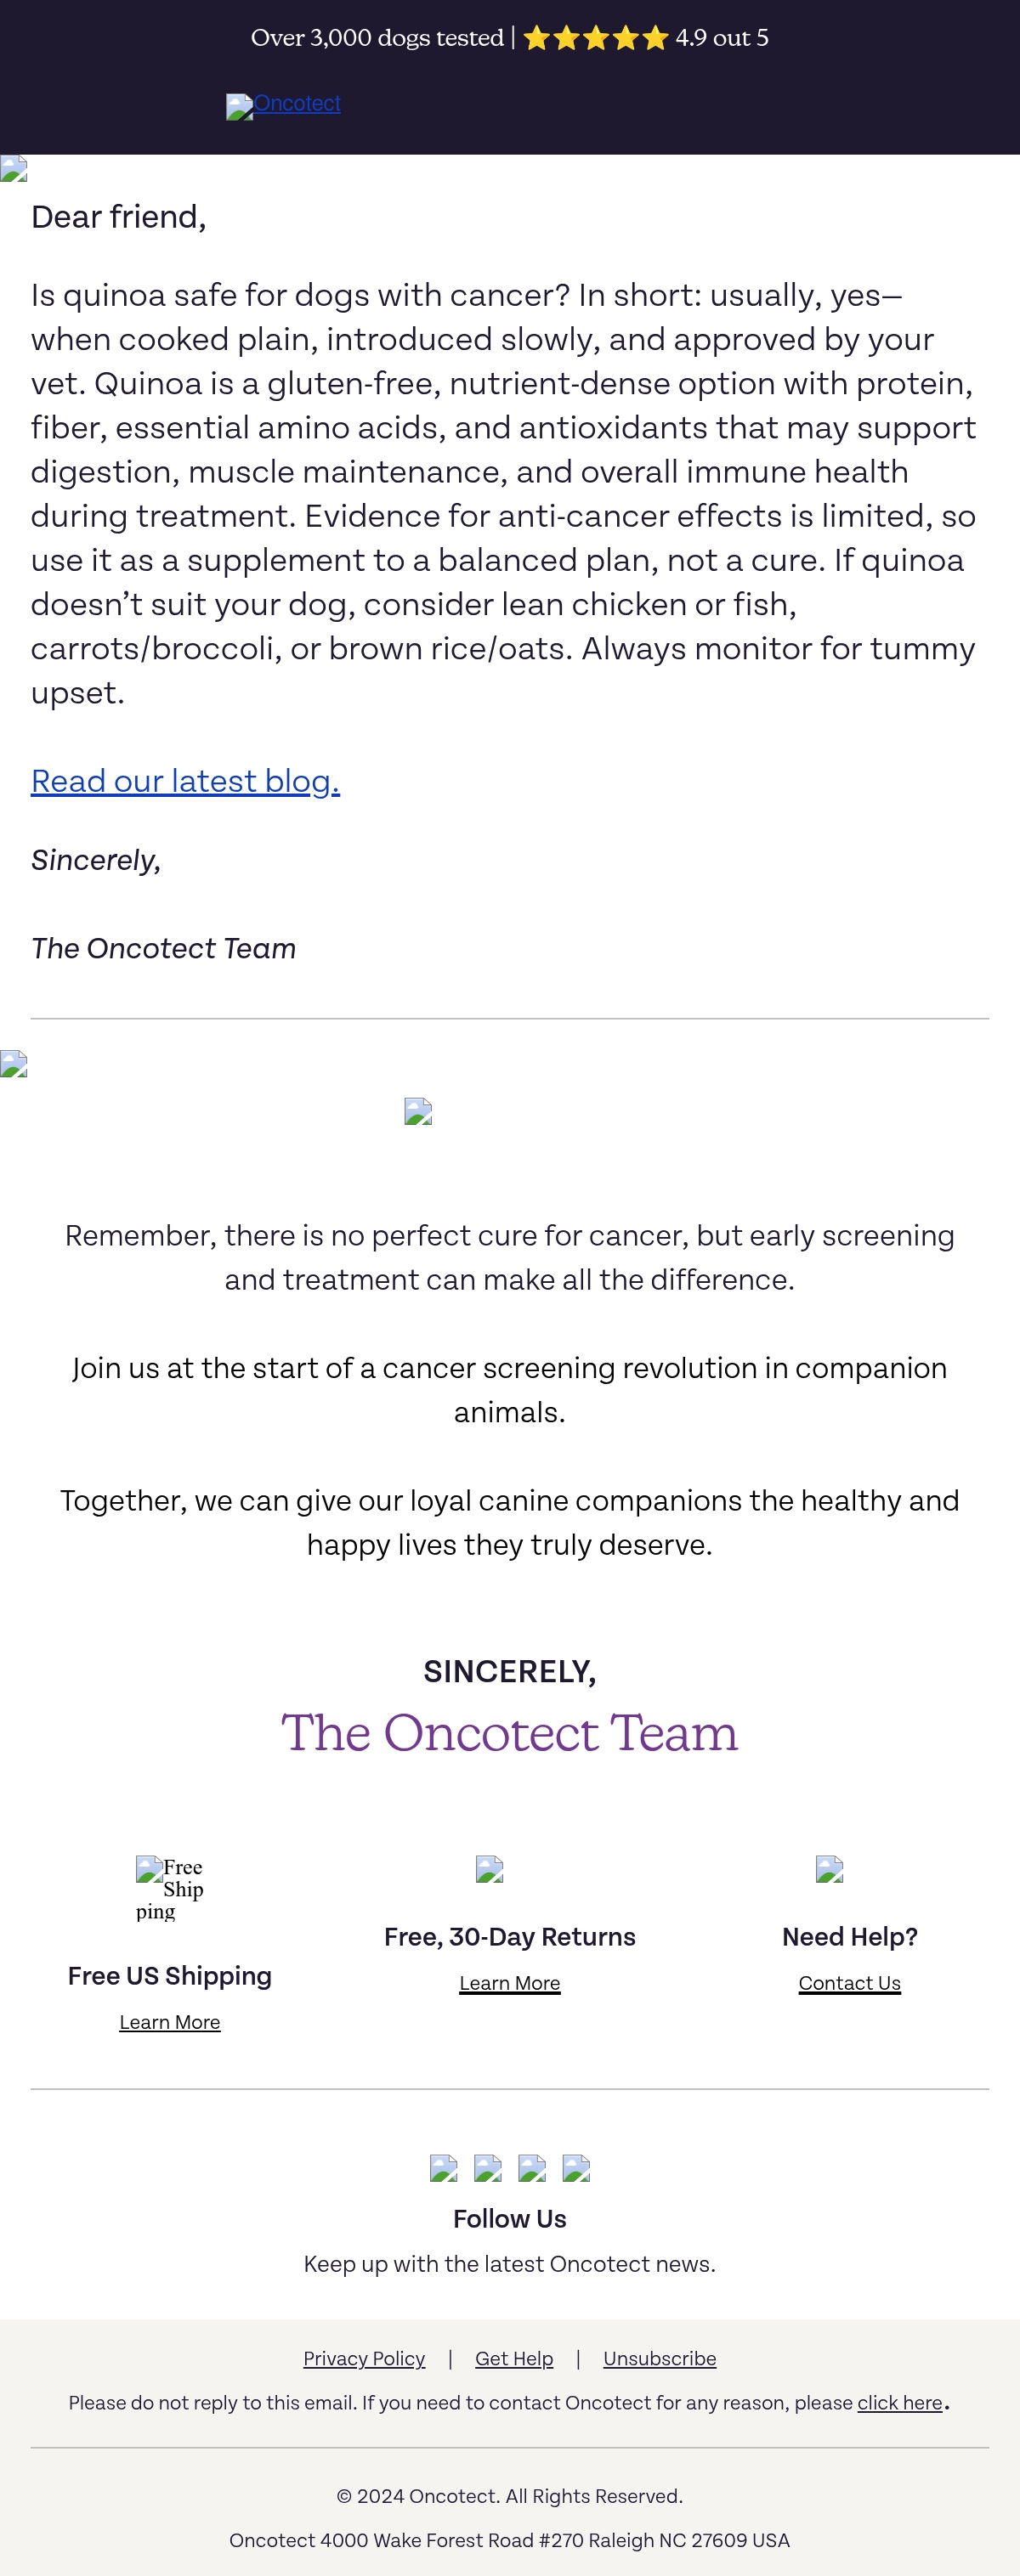1020x2576 pixels.
Task: Open the Privacy Policy link
Action: (x=364, y=2359)
